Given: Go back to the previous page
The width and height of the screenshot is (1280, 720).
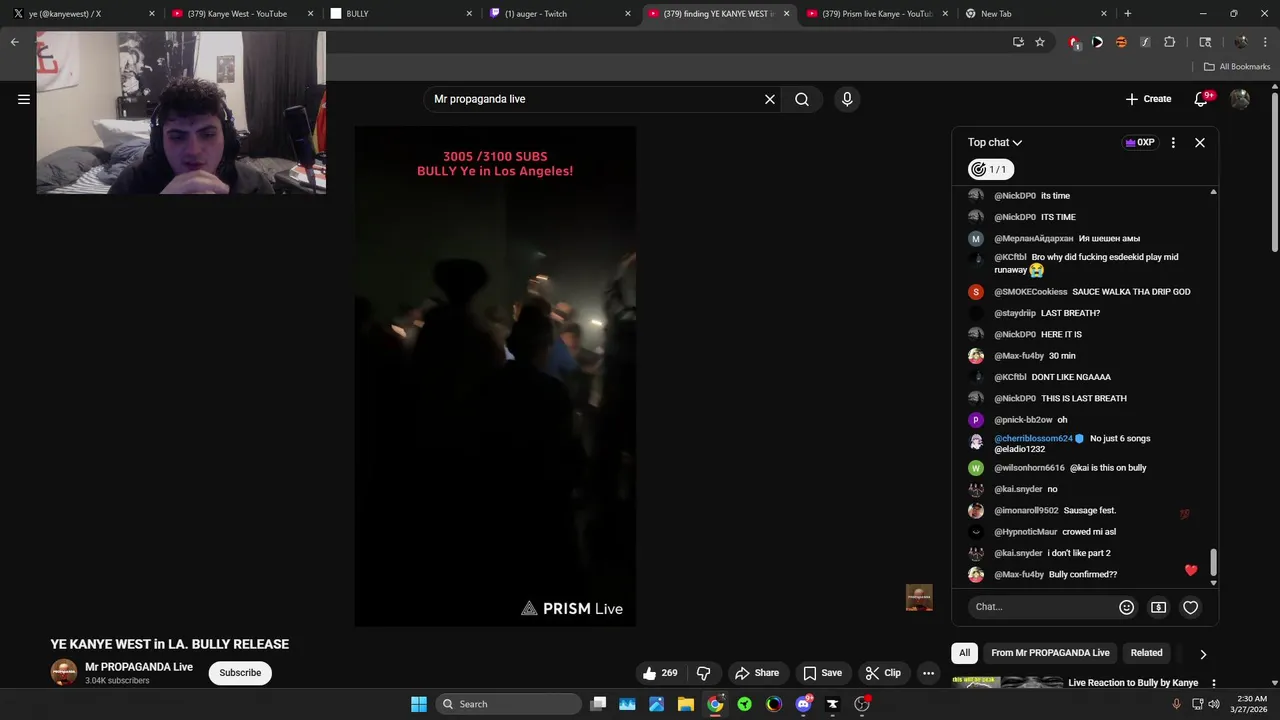Looking at the screenshot, I should tap(15, 42).
